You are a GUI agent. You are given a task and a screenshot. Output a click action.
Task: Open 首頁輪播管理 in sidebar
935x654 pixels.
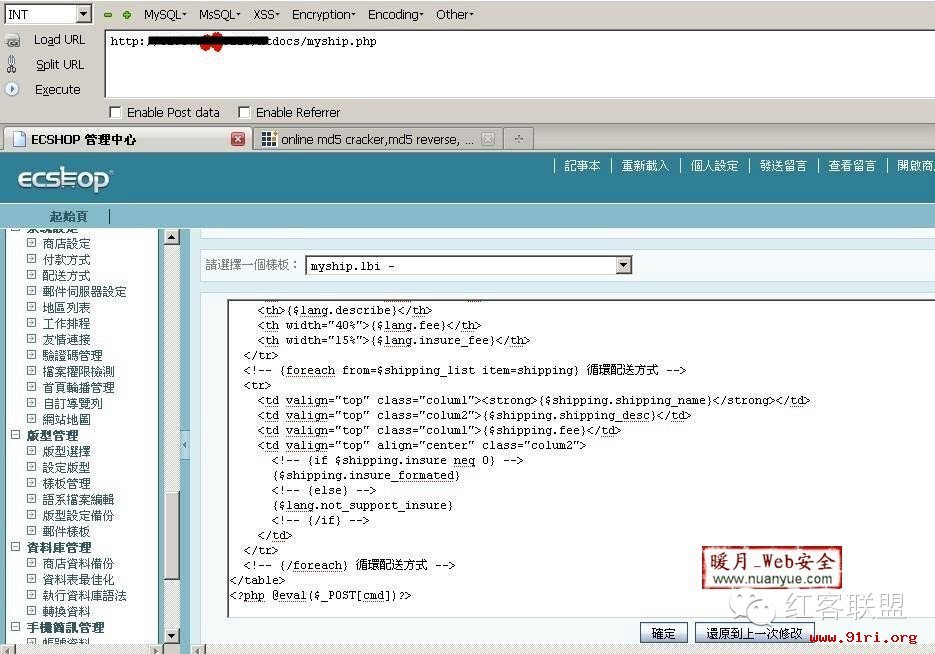[x=78, y=388]
